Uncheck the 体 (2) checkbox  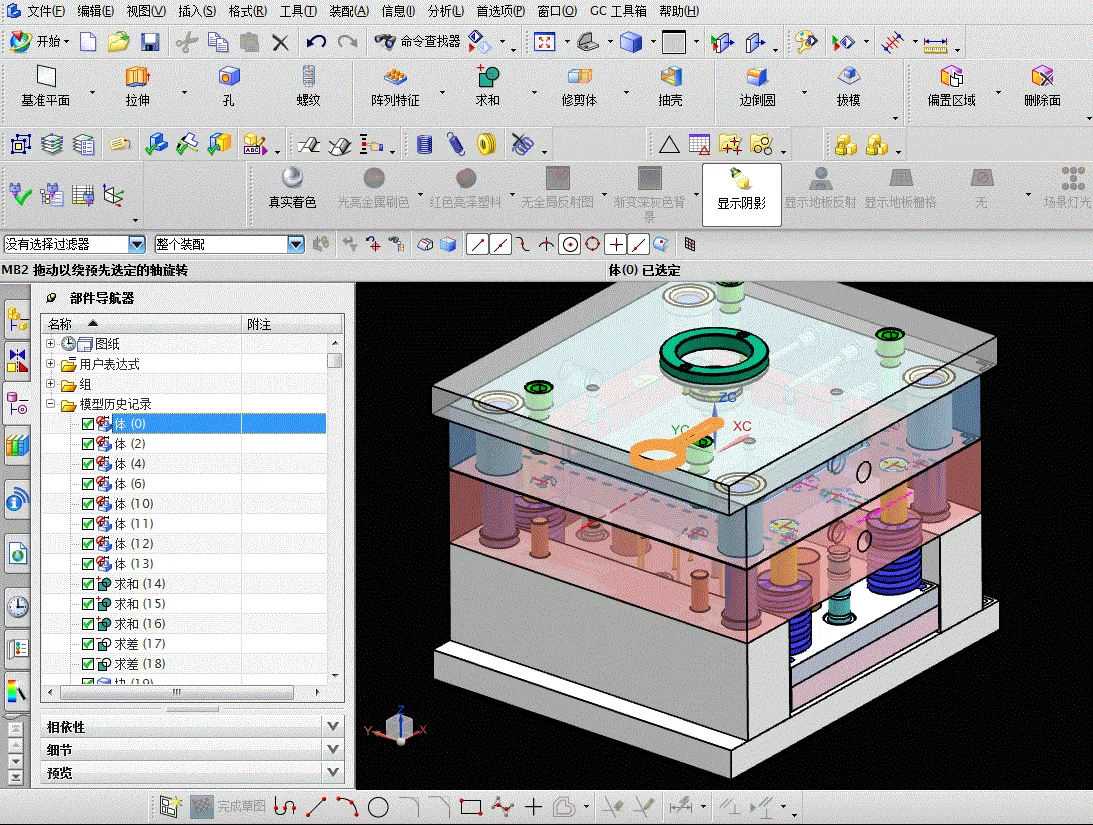click(x=88, y=444)
